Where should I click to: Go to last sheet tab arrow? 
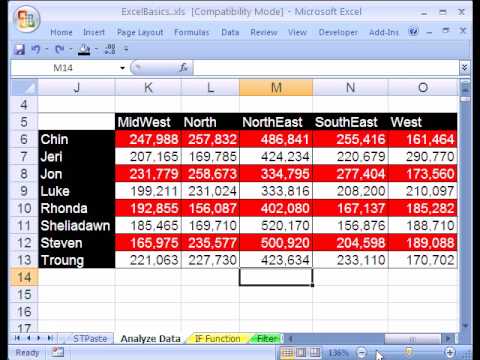tap(50, 338)
